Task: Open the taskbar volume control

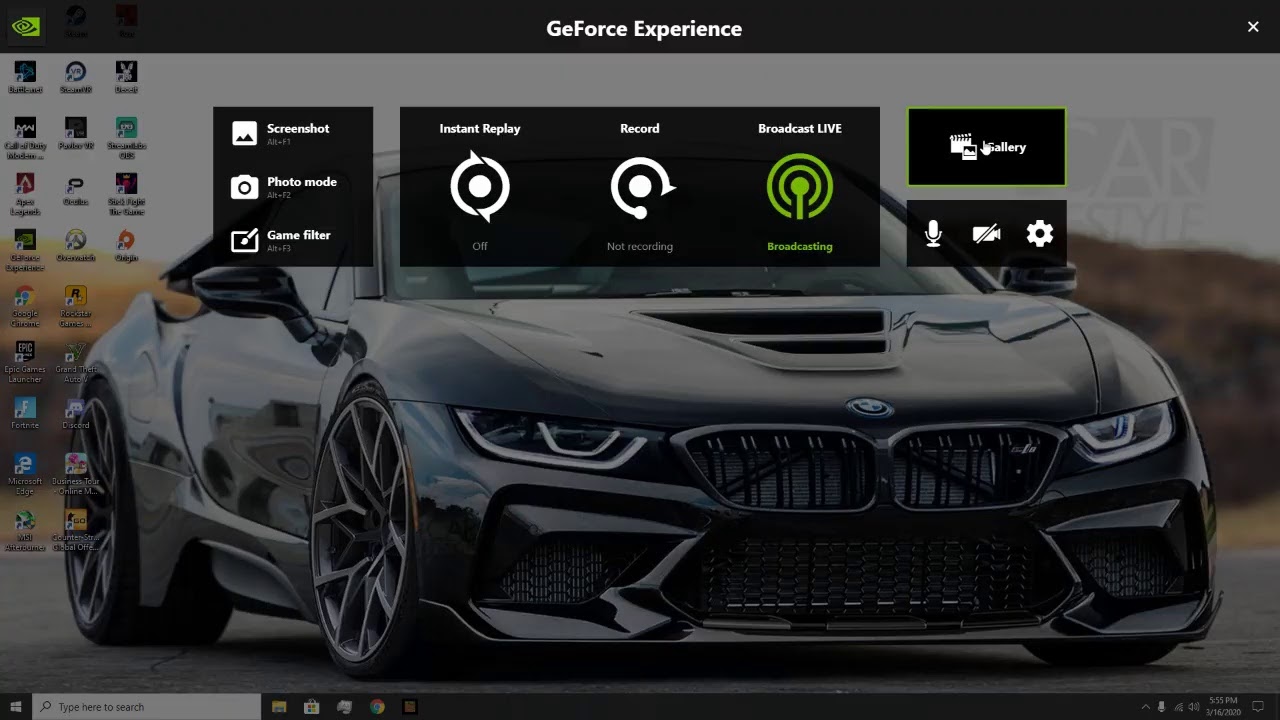Action: click(x=1195, y=707)
